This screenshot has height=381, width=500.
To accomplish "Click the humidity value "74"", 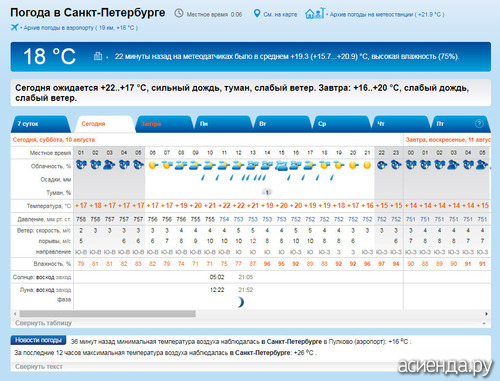I will click(181, 264).
